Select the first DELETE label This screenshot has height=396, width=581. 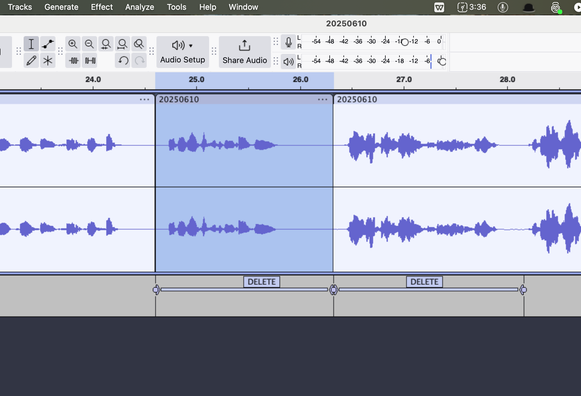[x=262, y=282]
